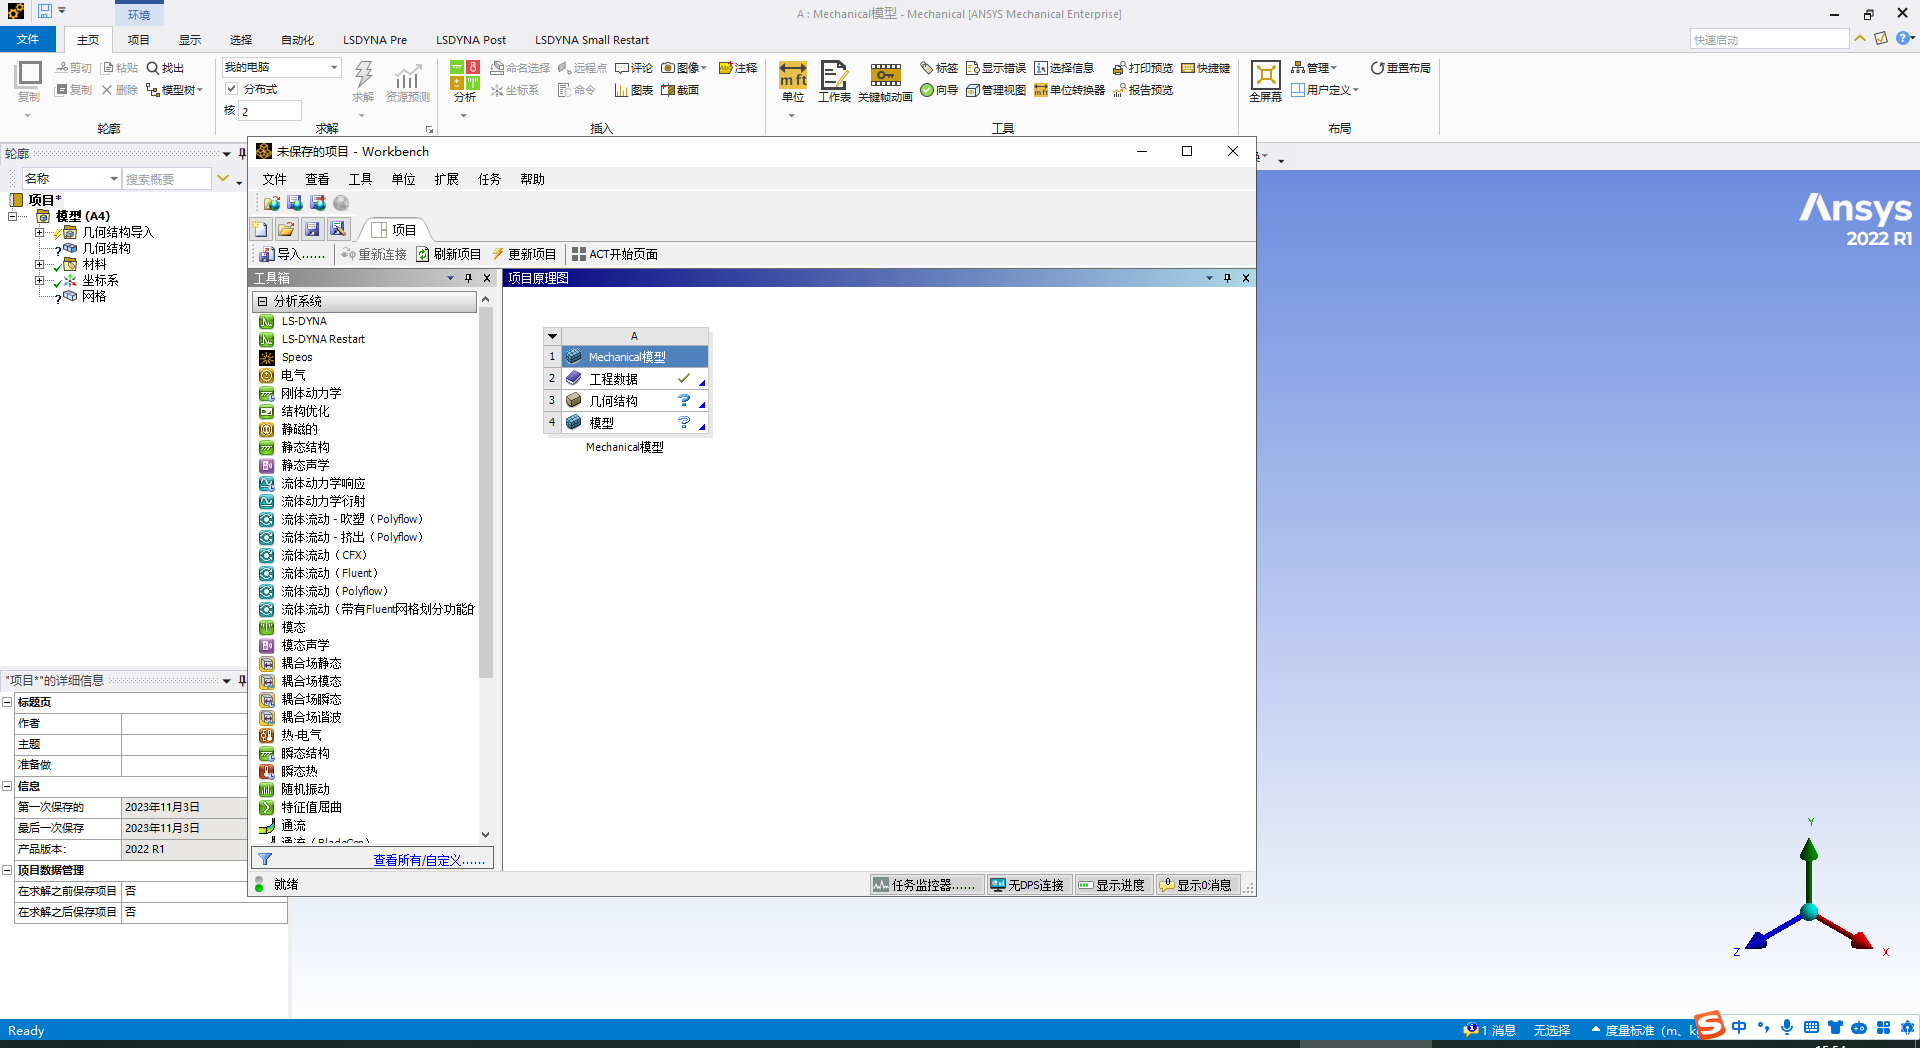Image resolution: width=1920 pixels, height=1048 pixels.
Task: Open system A header dropdown arrow
Action: pos(552,336)
